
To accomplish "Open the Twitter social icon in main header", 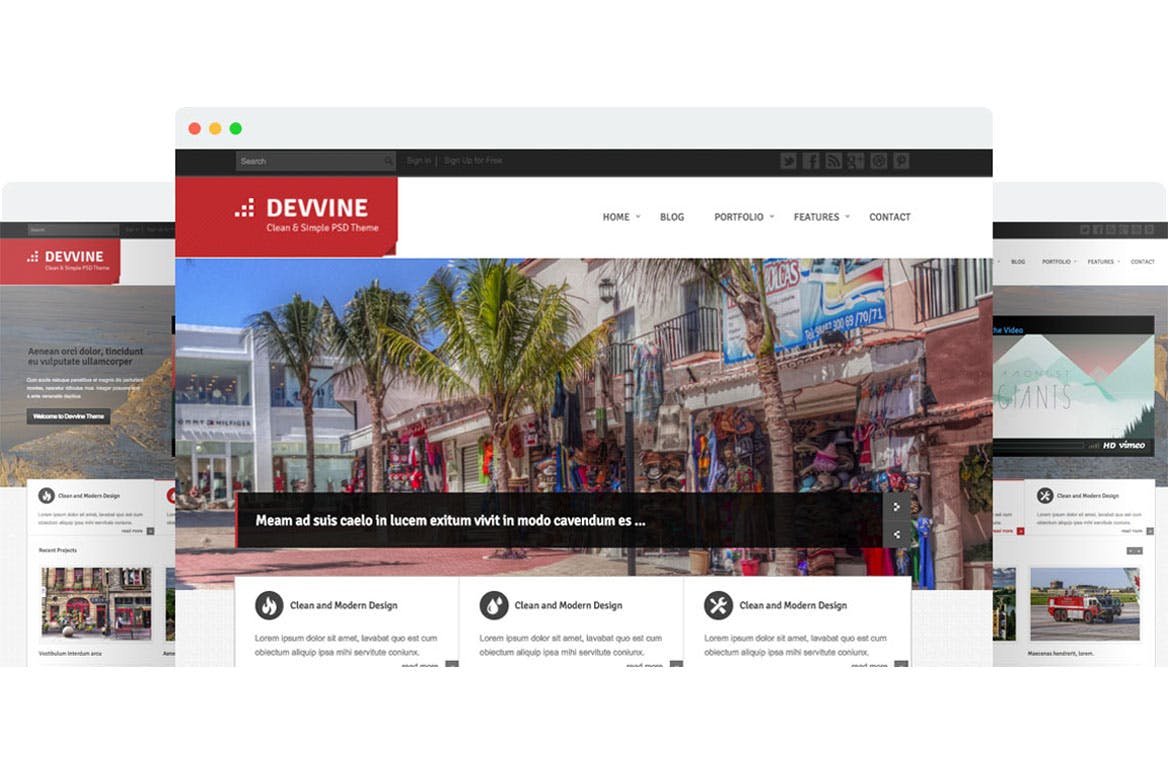I will [x=789, y=161].
